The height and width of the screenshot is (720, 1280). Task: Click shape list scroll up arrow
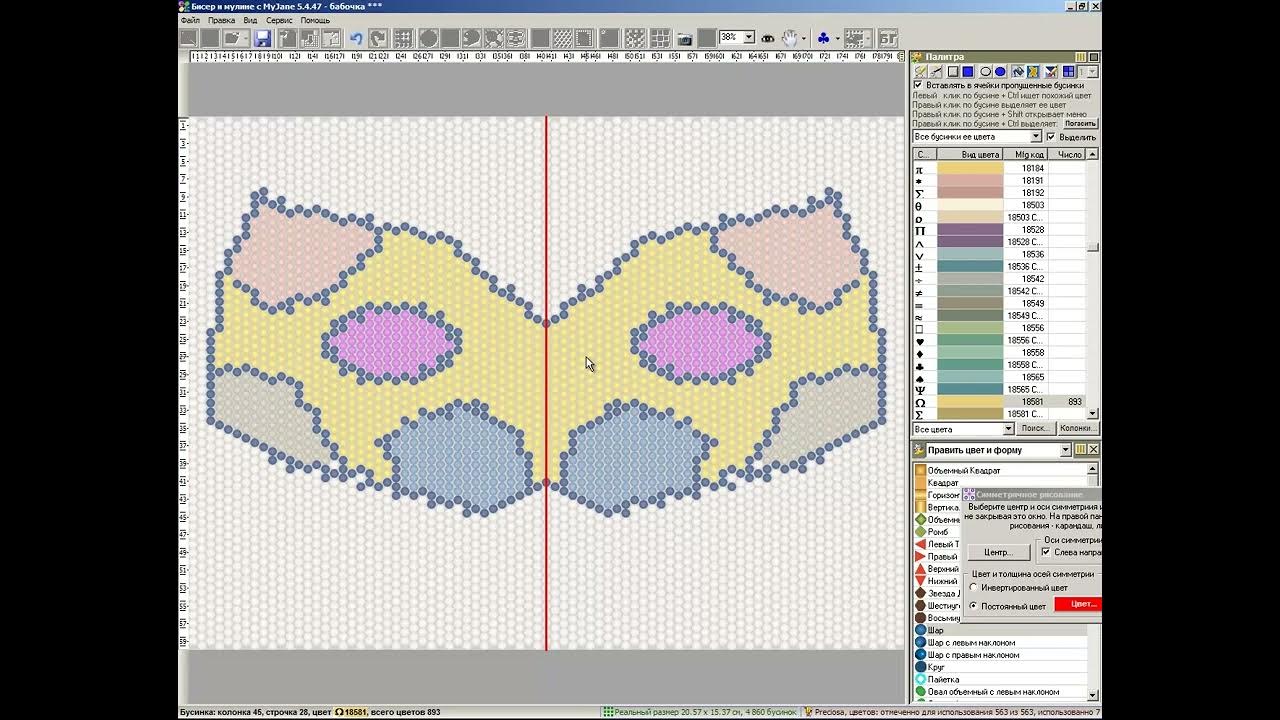[x=1092, y=469]
